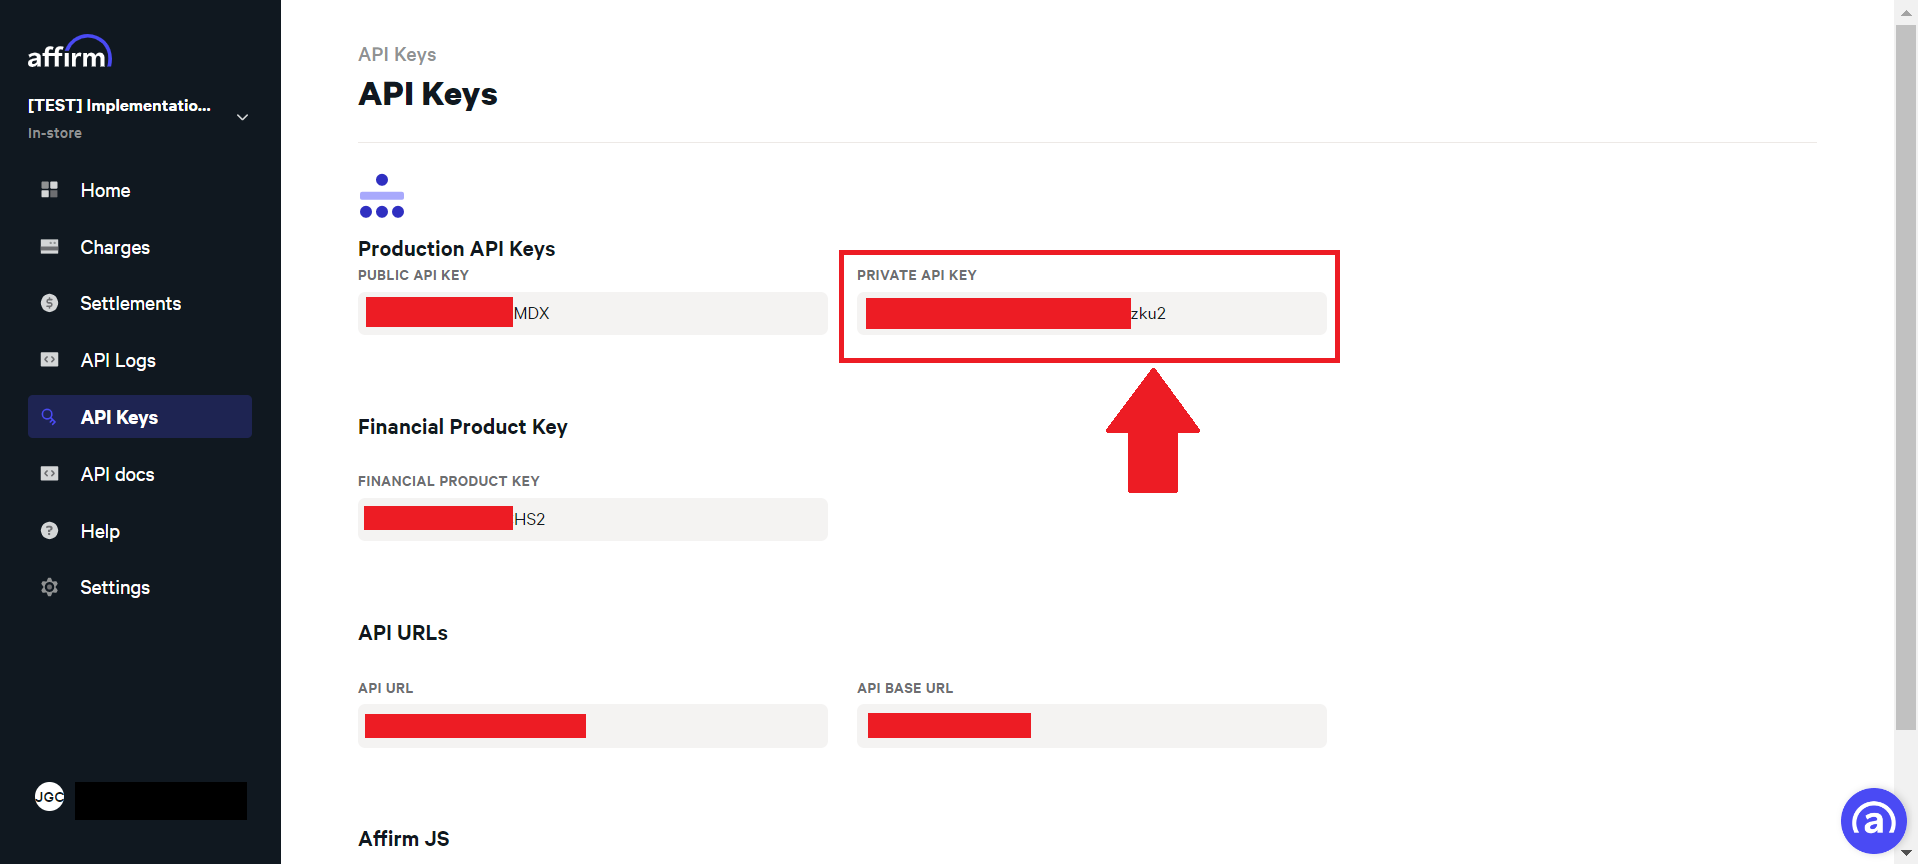Launch the Affirm chat bubble widget
1918x864 pixels.
tap(1873, 820)
